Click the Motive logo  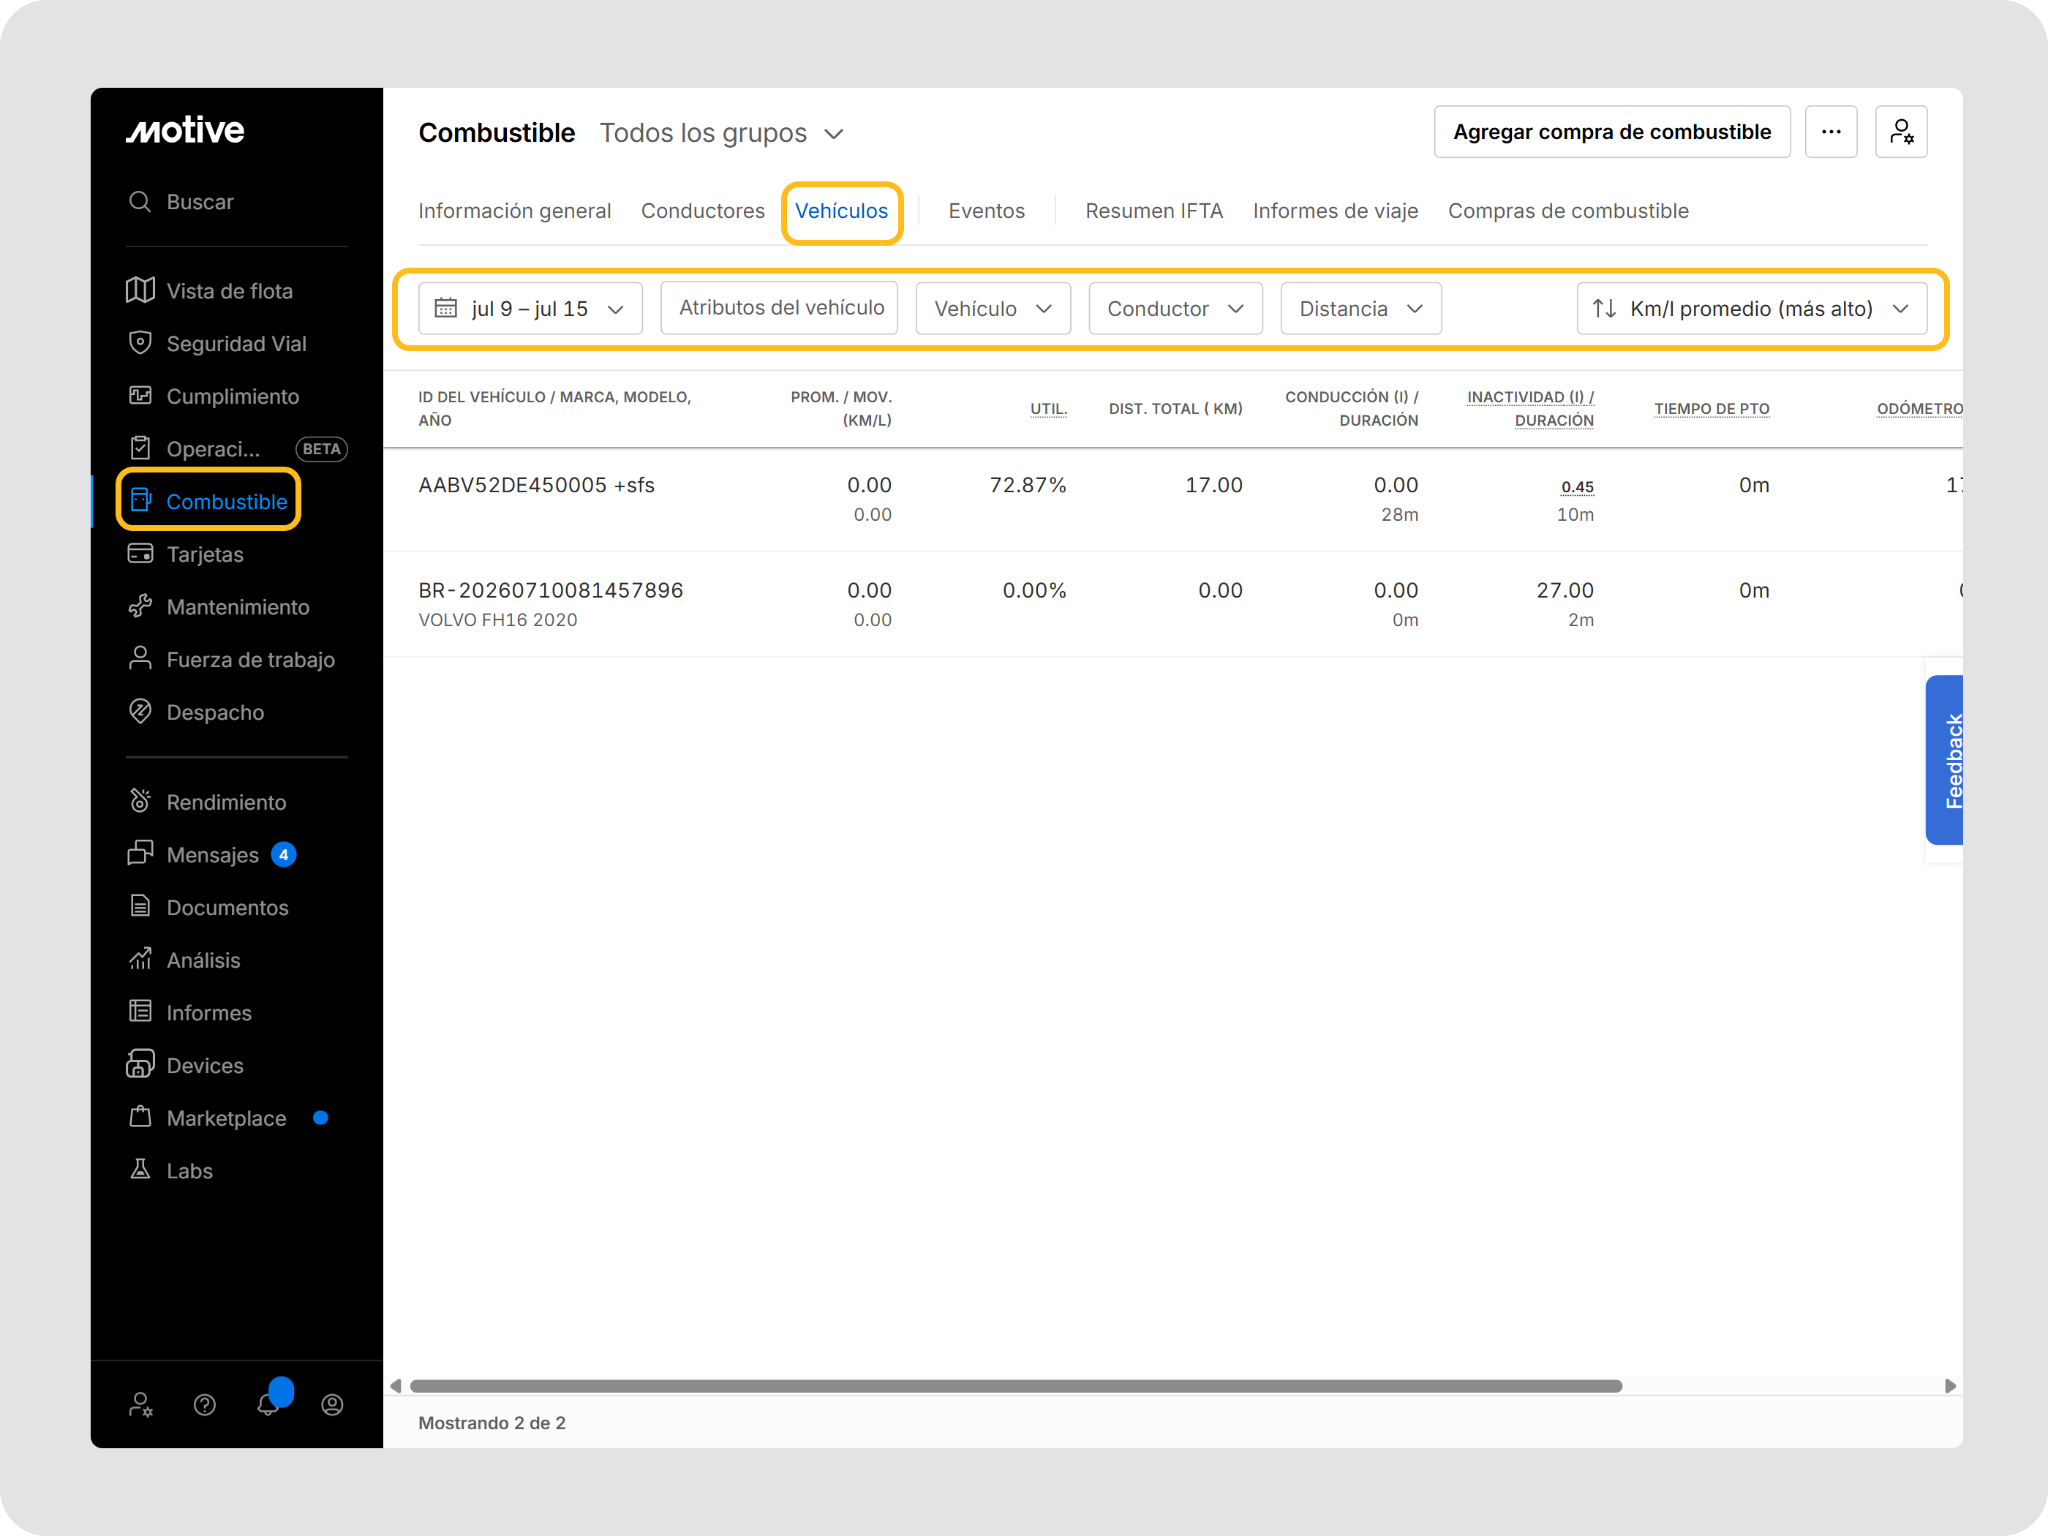click(185, 130)
